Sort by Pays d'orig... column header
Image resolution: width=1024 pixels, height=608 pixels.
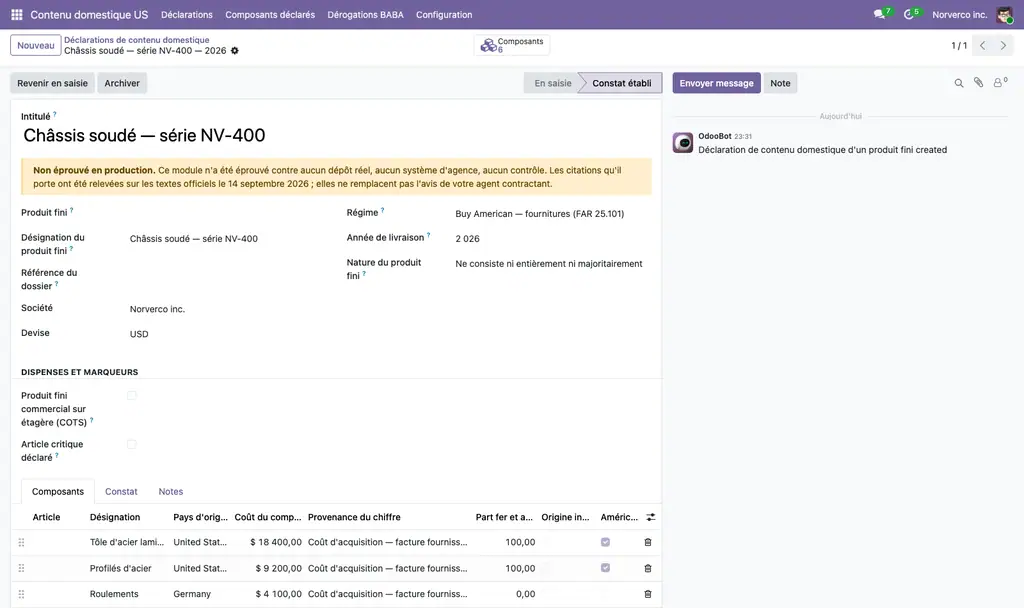[x=200, y=517]
